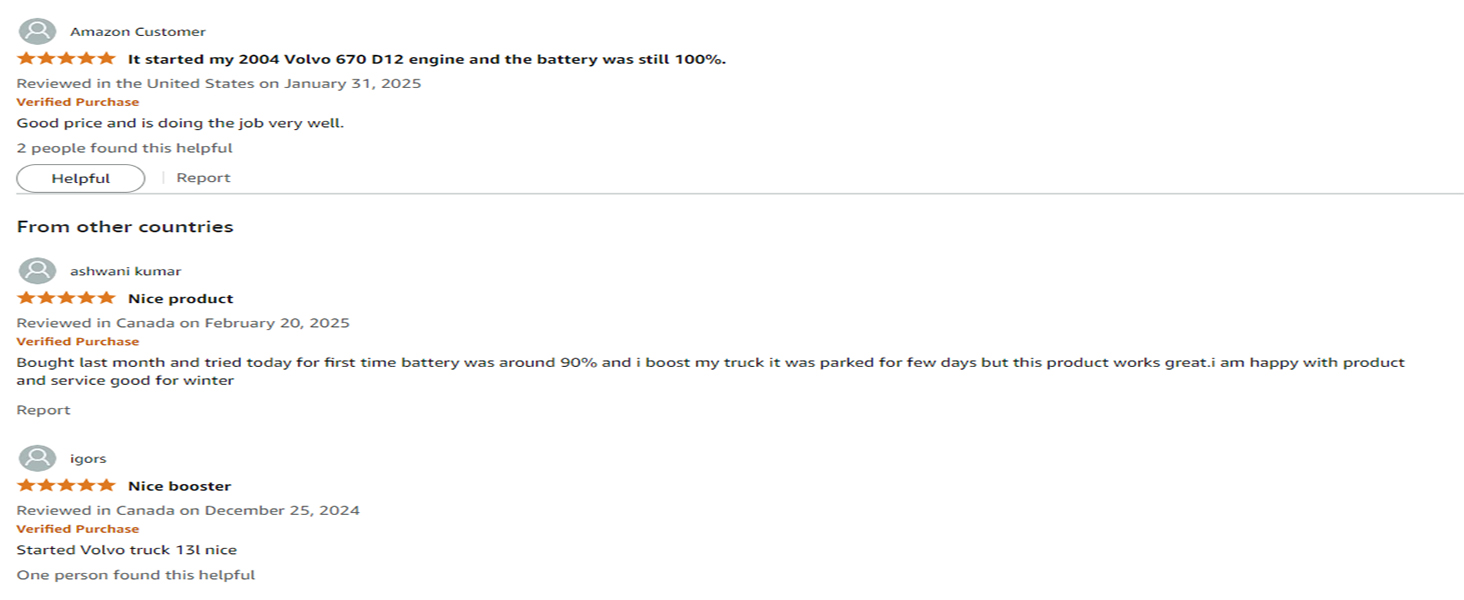Mark the Amazon Customer review as Helpful
Viewport: 1464px width, 600px height.
(81, 178)
